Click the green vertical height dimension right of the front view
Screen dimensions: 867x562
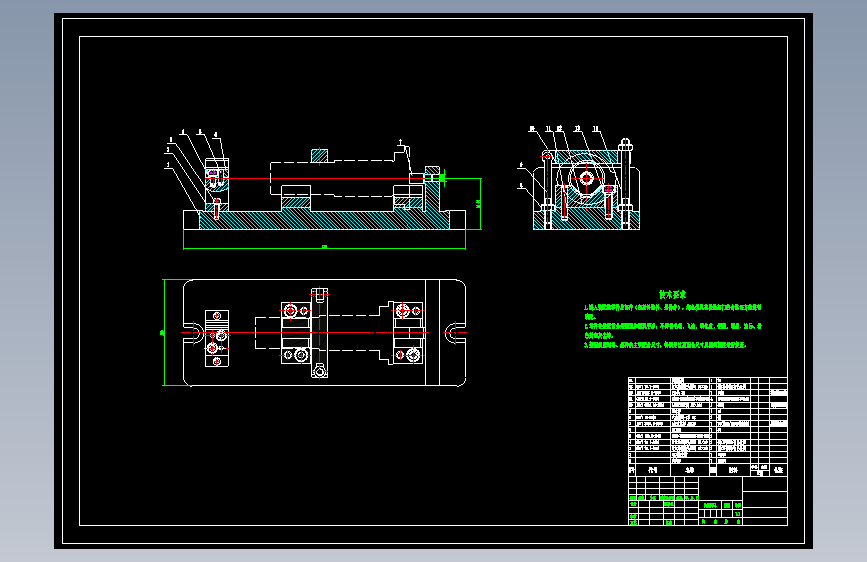pos(479,204)
